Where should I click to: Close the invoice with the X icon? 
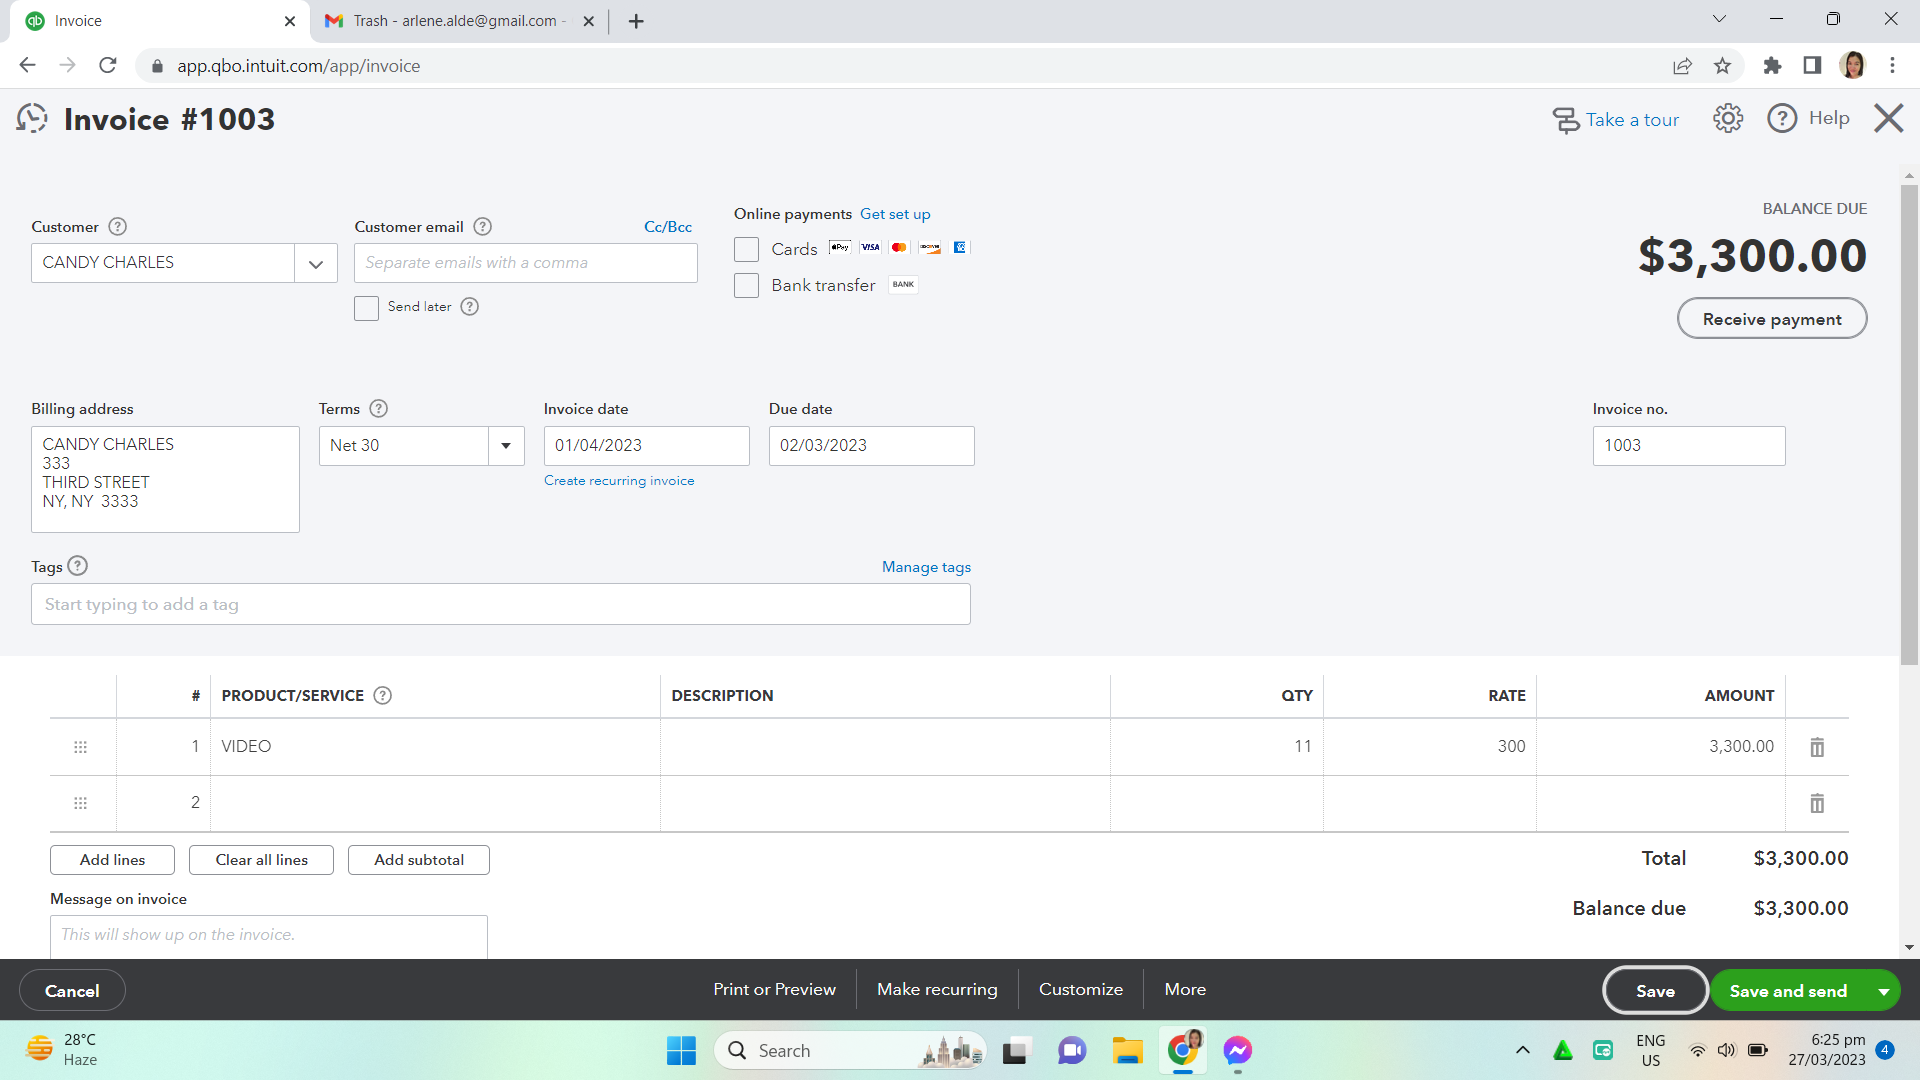pyautogui.click(x=1888, y=119)
